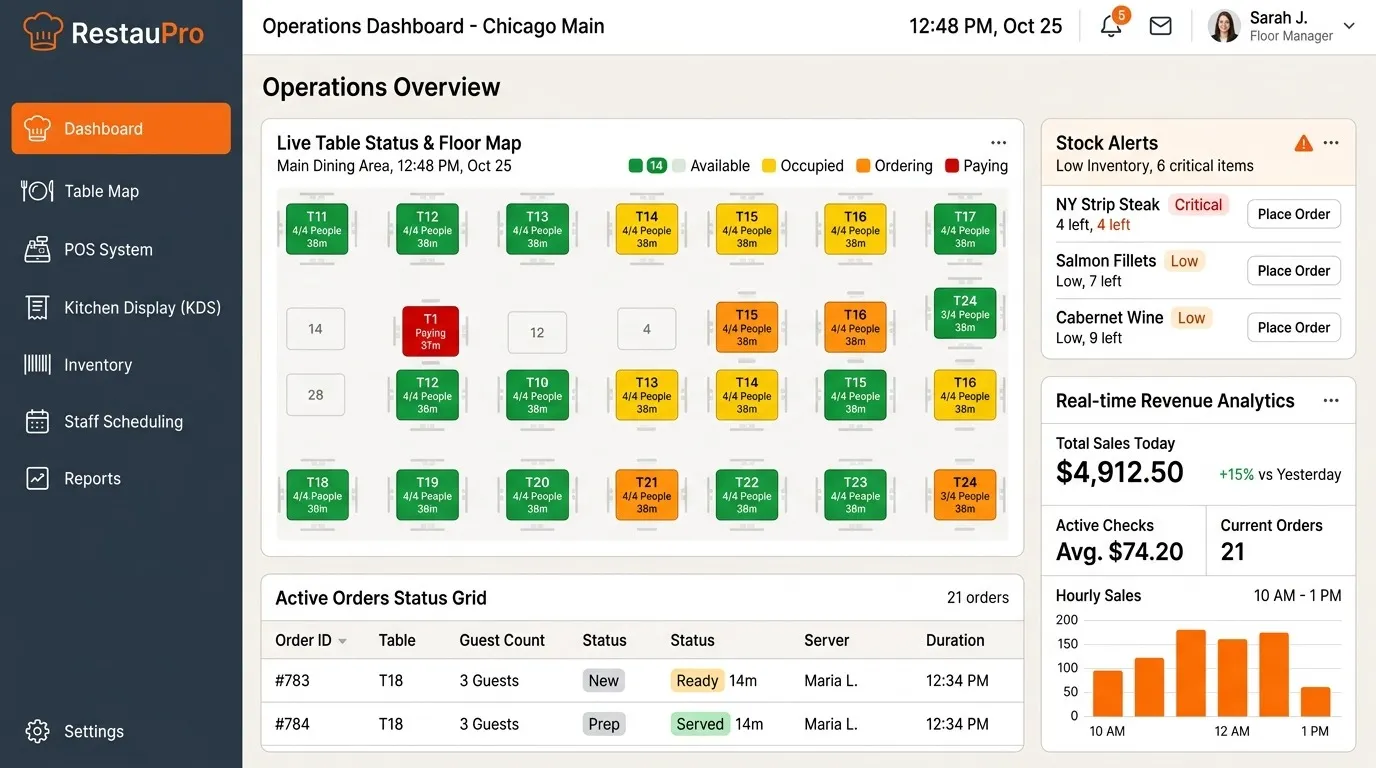The height and width of the screenshot is (768, 1376).
Task: Select the orange T21 table
Action: click(x=647, y=495)
